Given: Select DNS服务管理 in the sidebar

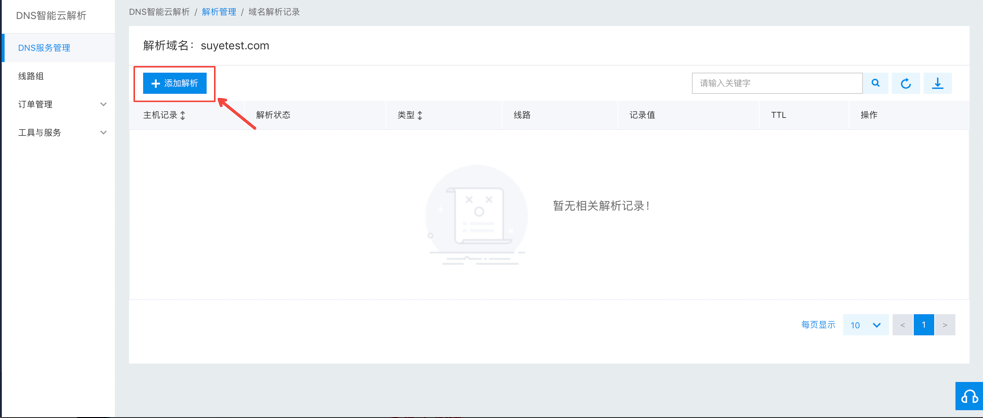Looking at the screenshot, I should click(x=44, y=48).
